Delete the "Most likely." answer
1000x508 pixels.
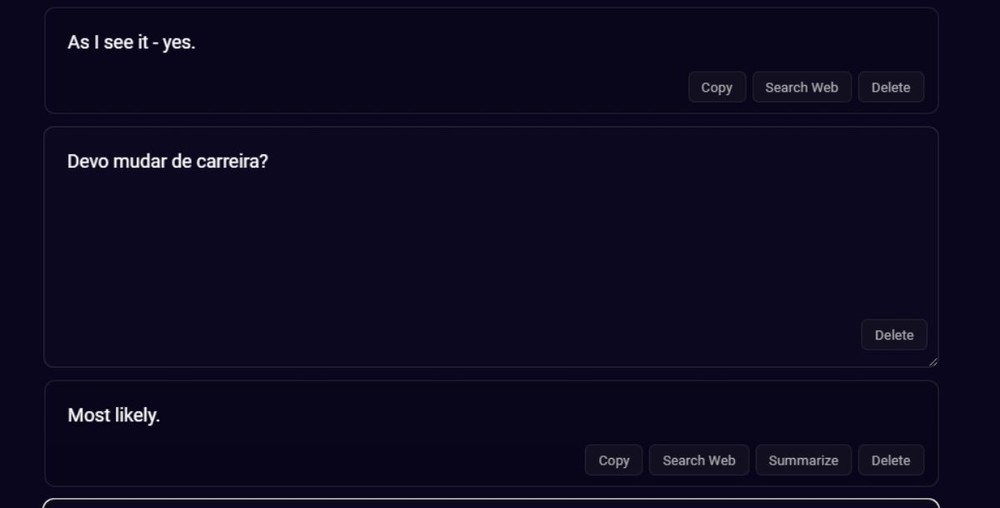click(x=890, y=460)
